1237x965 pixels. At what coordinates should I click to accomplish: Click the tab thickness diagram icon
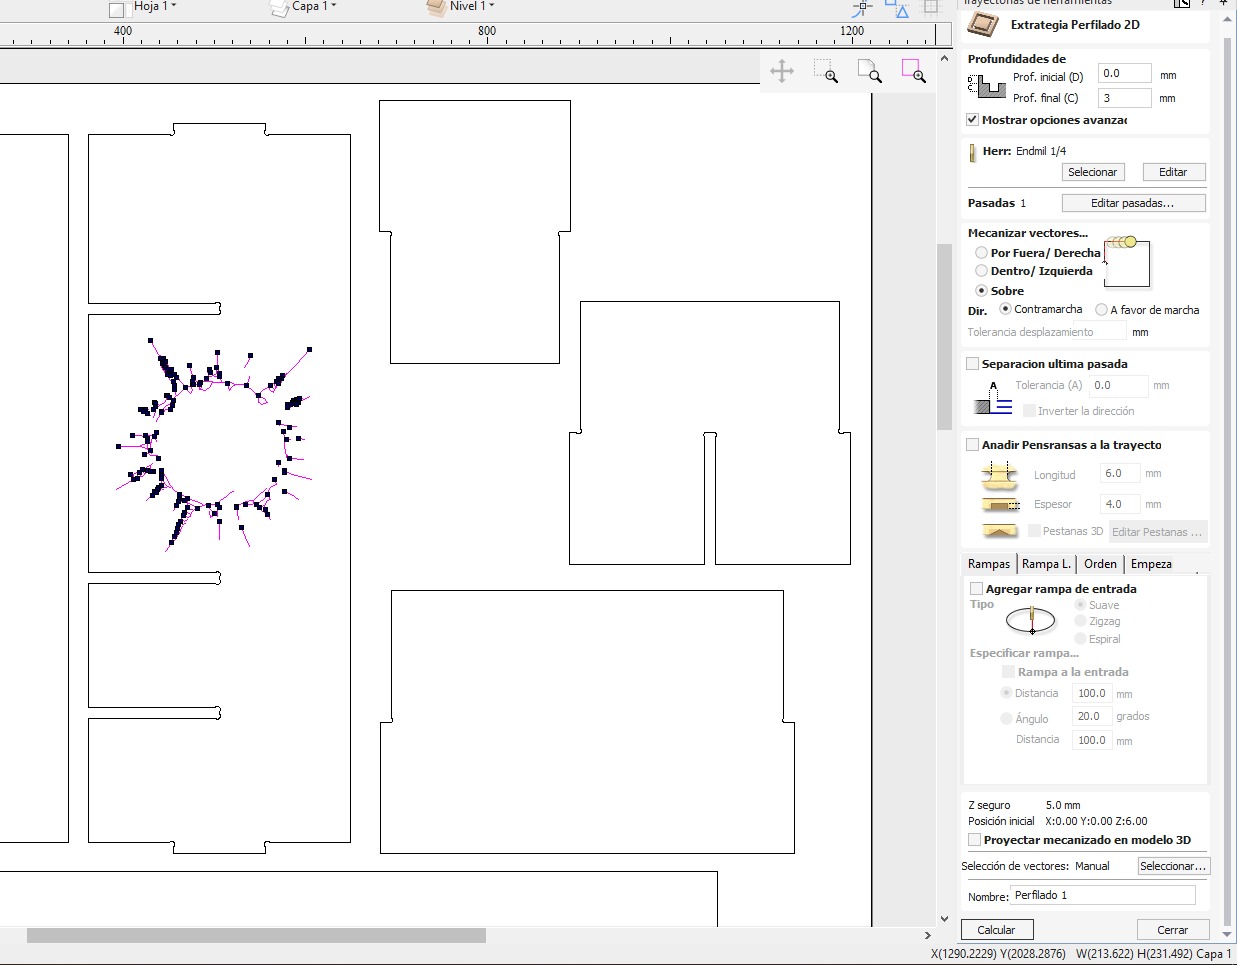[999, 505]
